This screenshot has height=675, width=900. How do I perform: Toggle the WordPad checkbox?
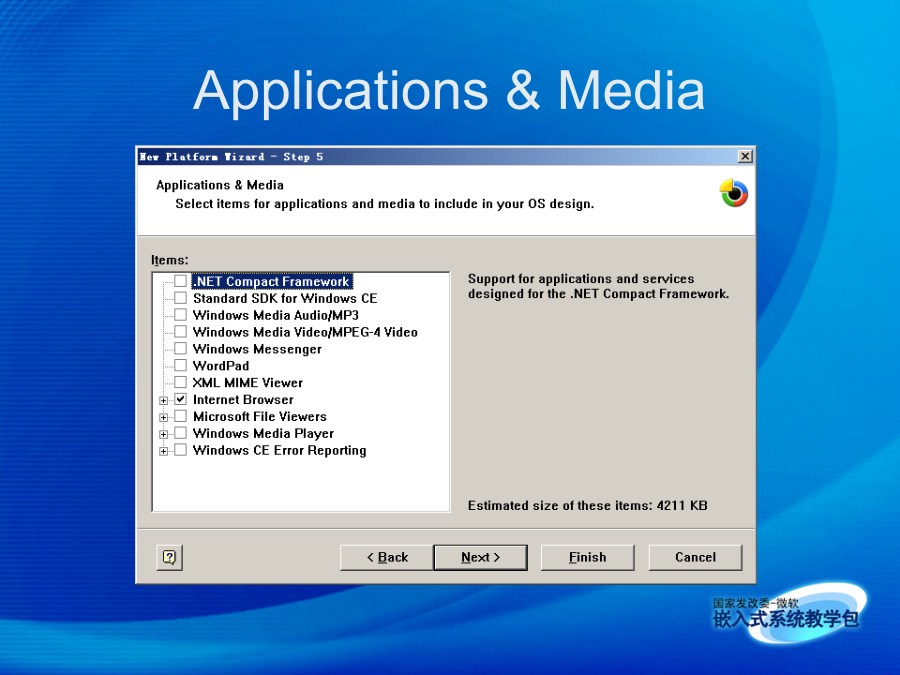click(x=180, y=366)
